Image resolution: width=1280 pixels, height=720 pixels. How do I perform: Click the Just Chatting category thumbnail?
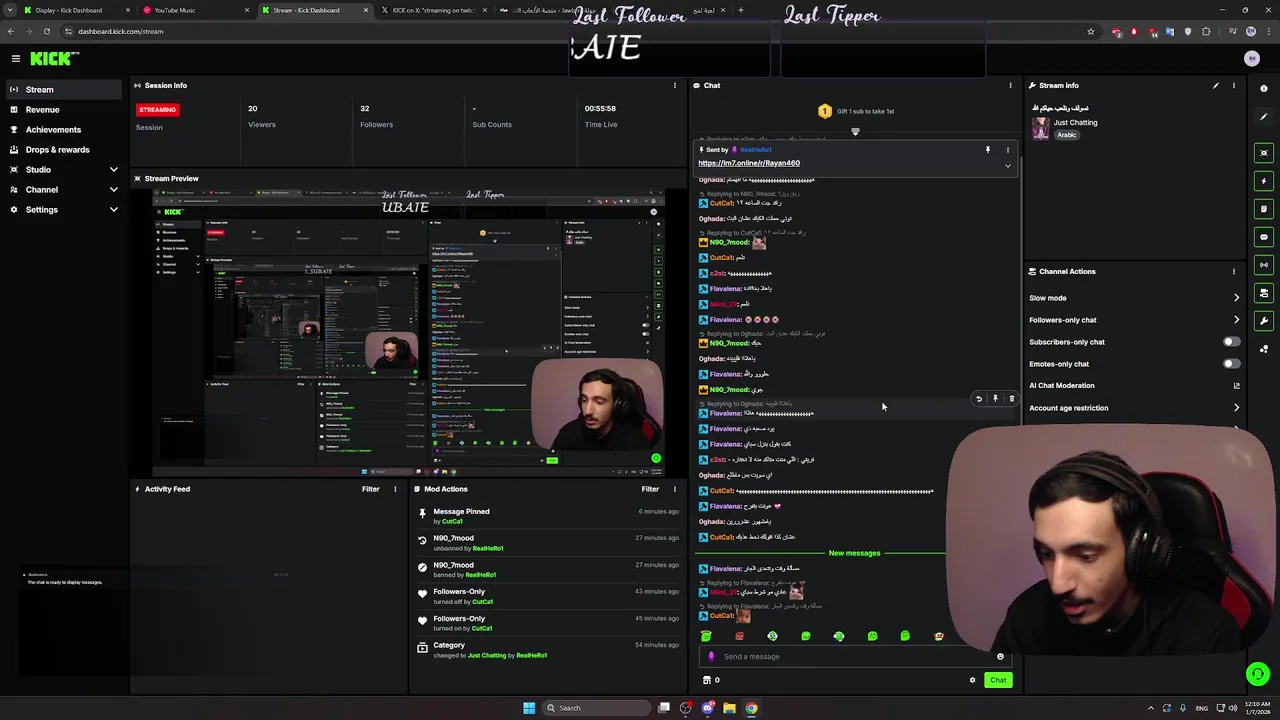coord(1040,129)
